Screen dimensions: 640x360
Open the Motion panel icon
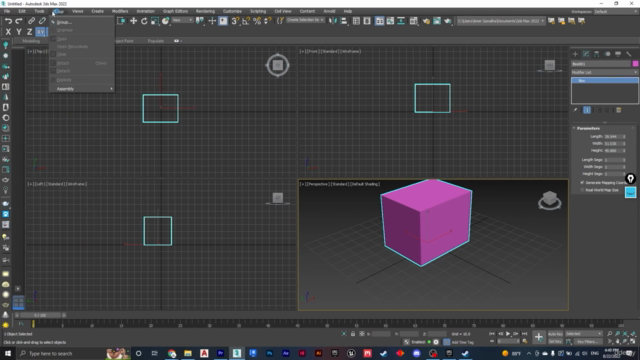pos(607,54)
